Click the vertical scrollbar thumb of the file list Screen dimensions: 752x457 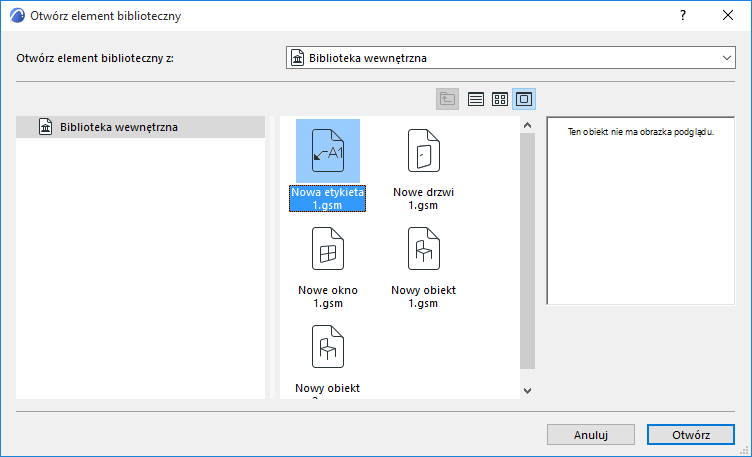528,251
